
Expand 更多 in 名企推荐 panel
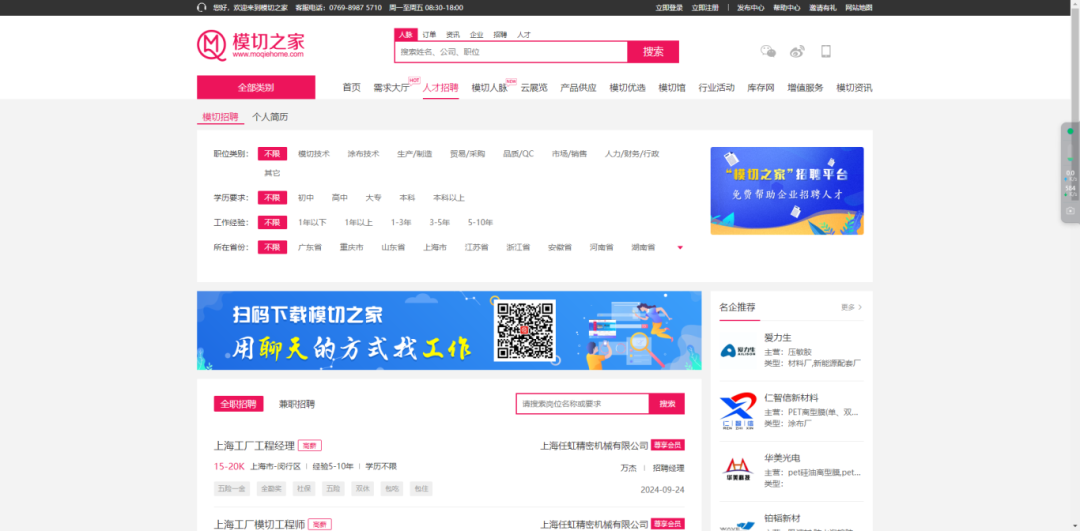[851, 307]
